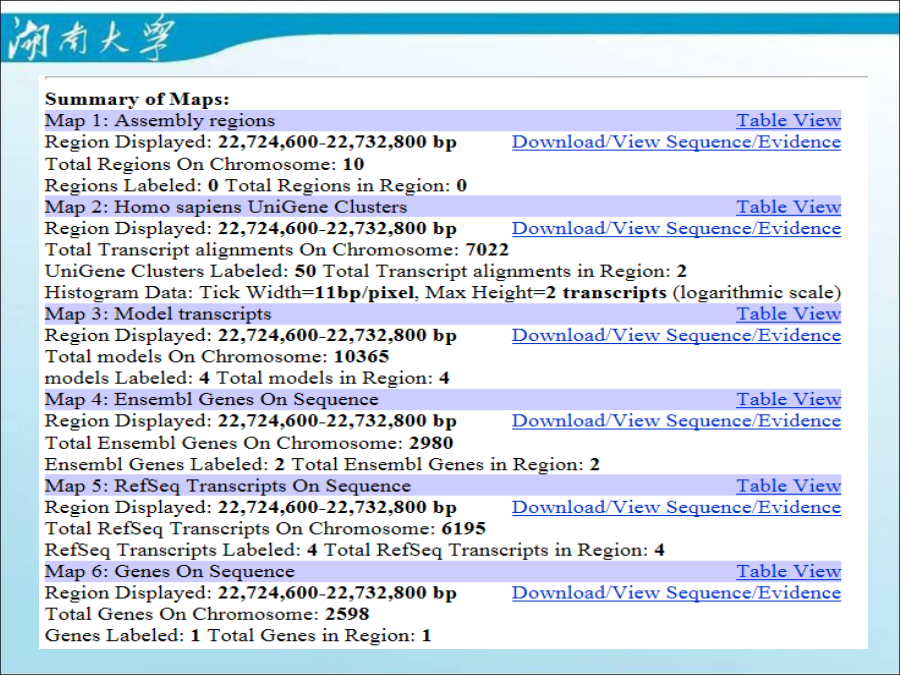Image resolution: width=900 pixels, height=675 pixels.
Task: Open Table View for Map 3 Model transcripts
Action: [789, 314]
